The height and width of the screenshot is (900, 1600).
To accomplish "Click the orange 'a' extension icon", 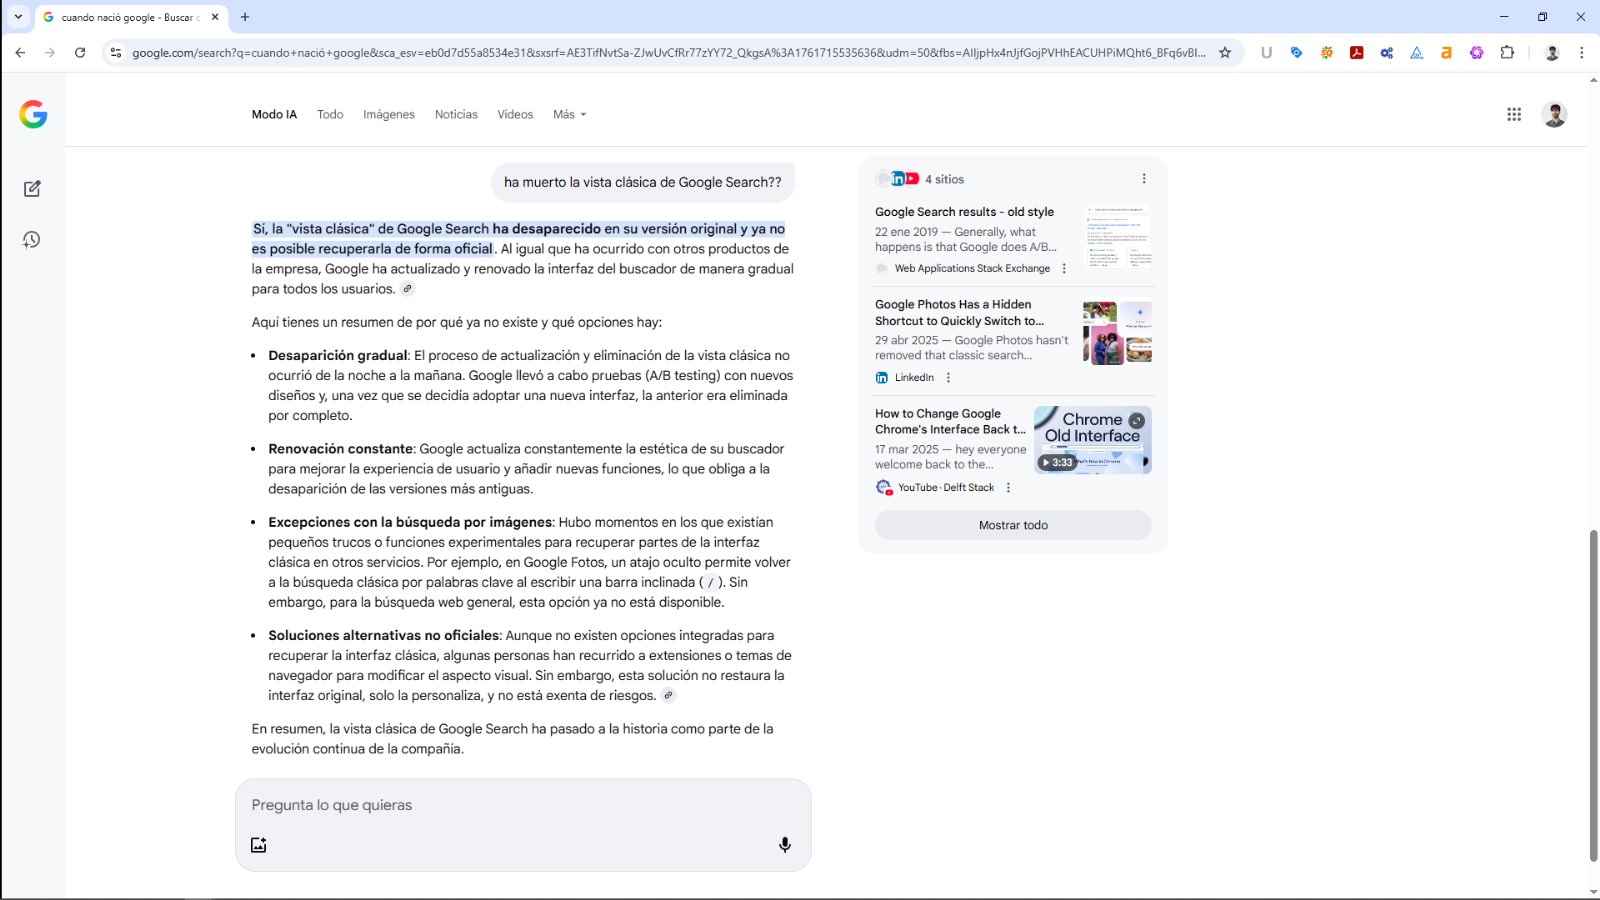I will [x=1446, y=53].
